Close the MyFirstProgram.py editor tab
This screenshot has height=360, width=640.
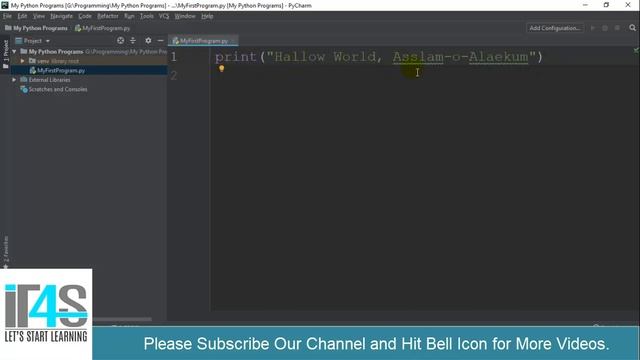click(x=233, y=41)
